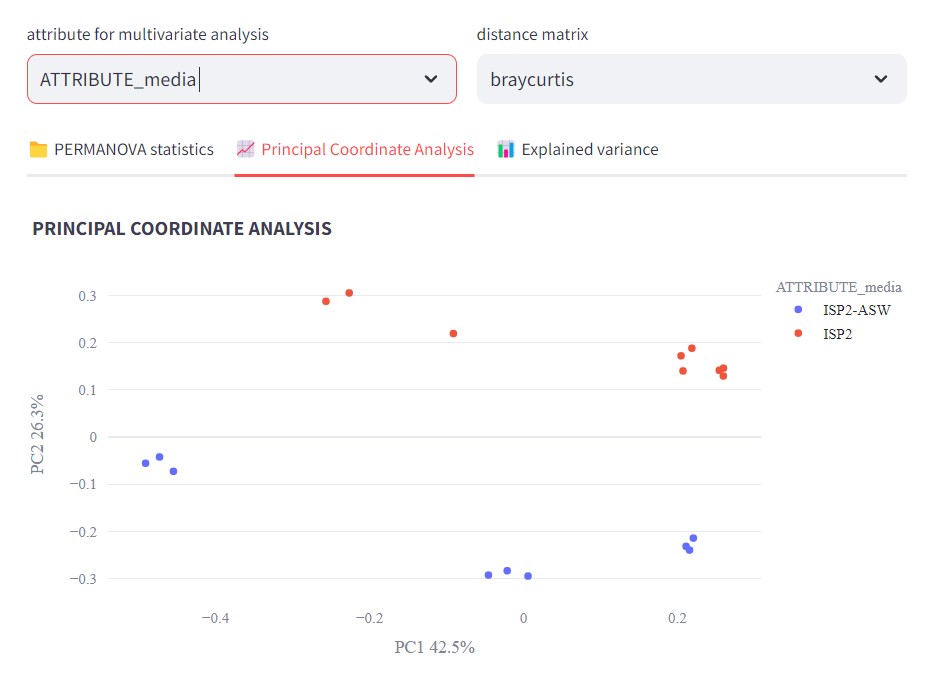Click the isolated red point near PC2 0.2
Viewport: 940px width, 697px height.
(453, 333)
